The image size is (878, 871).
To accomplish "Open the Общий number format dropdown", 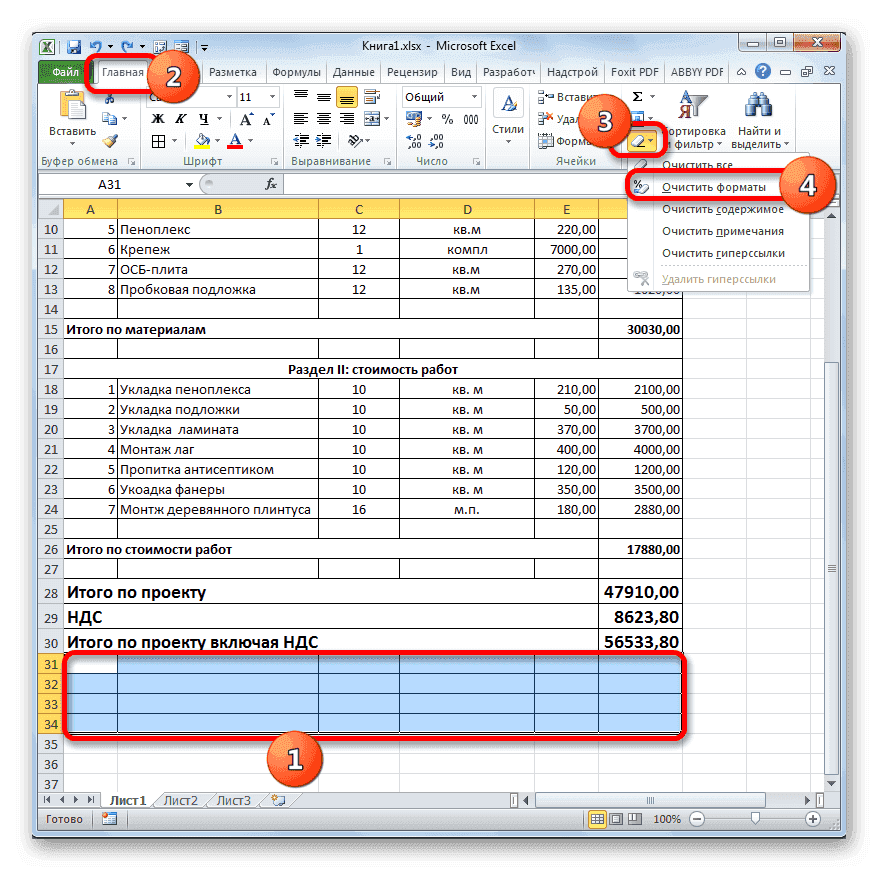I will click(473, 95).
